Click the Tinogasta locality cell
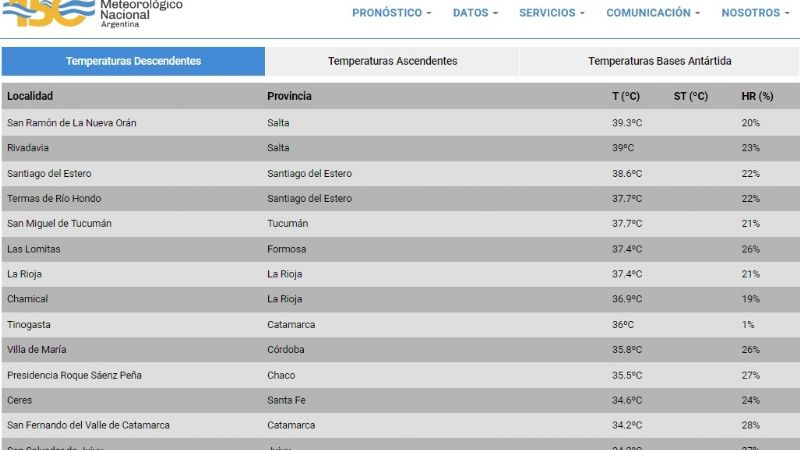This screenshot has height=450, width=800. tap(29, 324)
